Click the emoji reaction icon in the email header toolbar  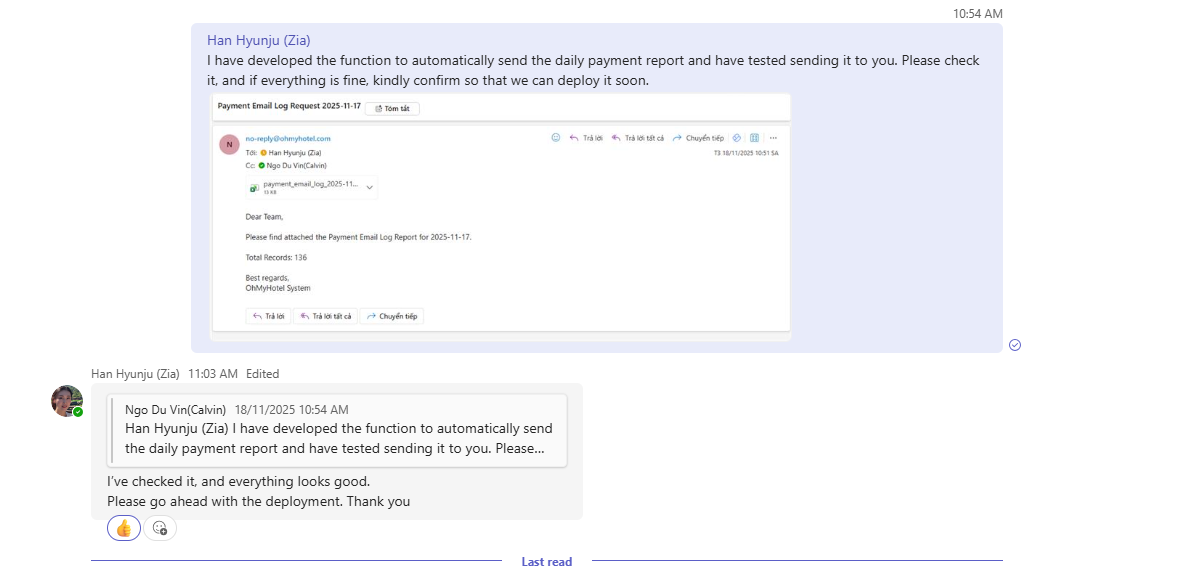[x=556, y=138]
